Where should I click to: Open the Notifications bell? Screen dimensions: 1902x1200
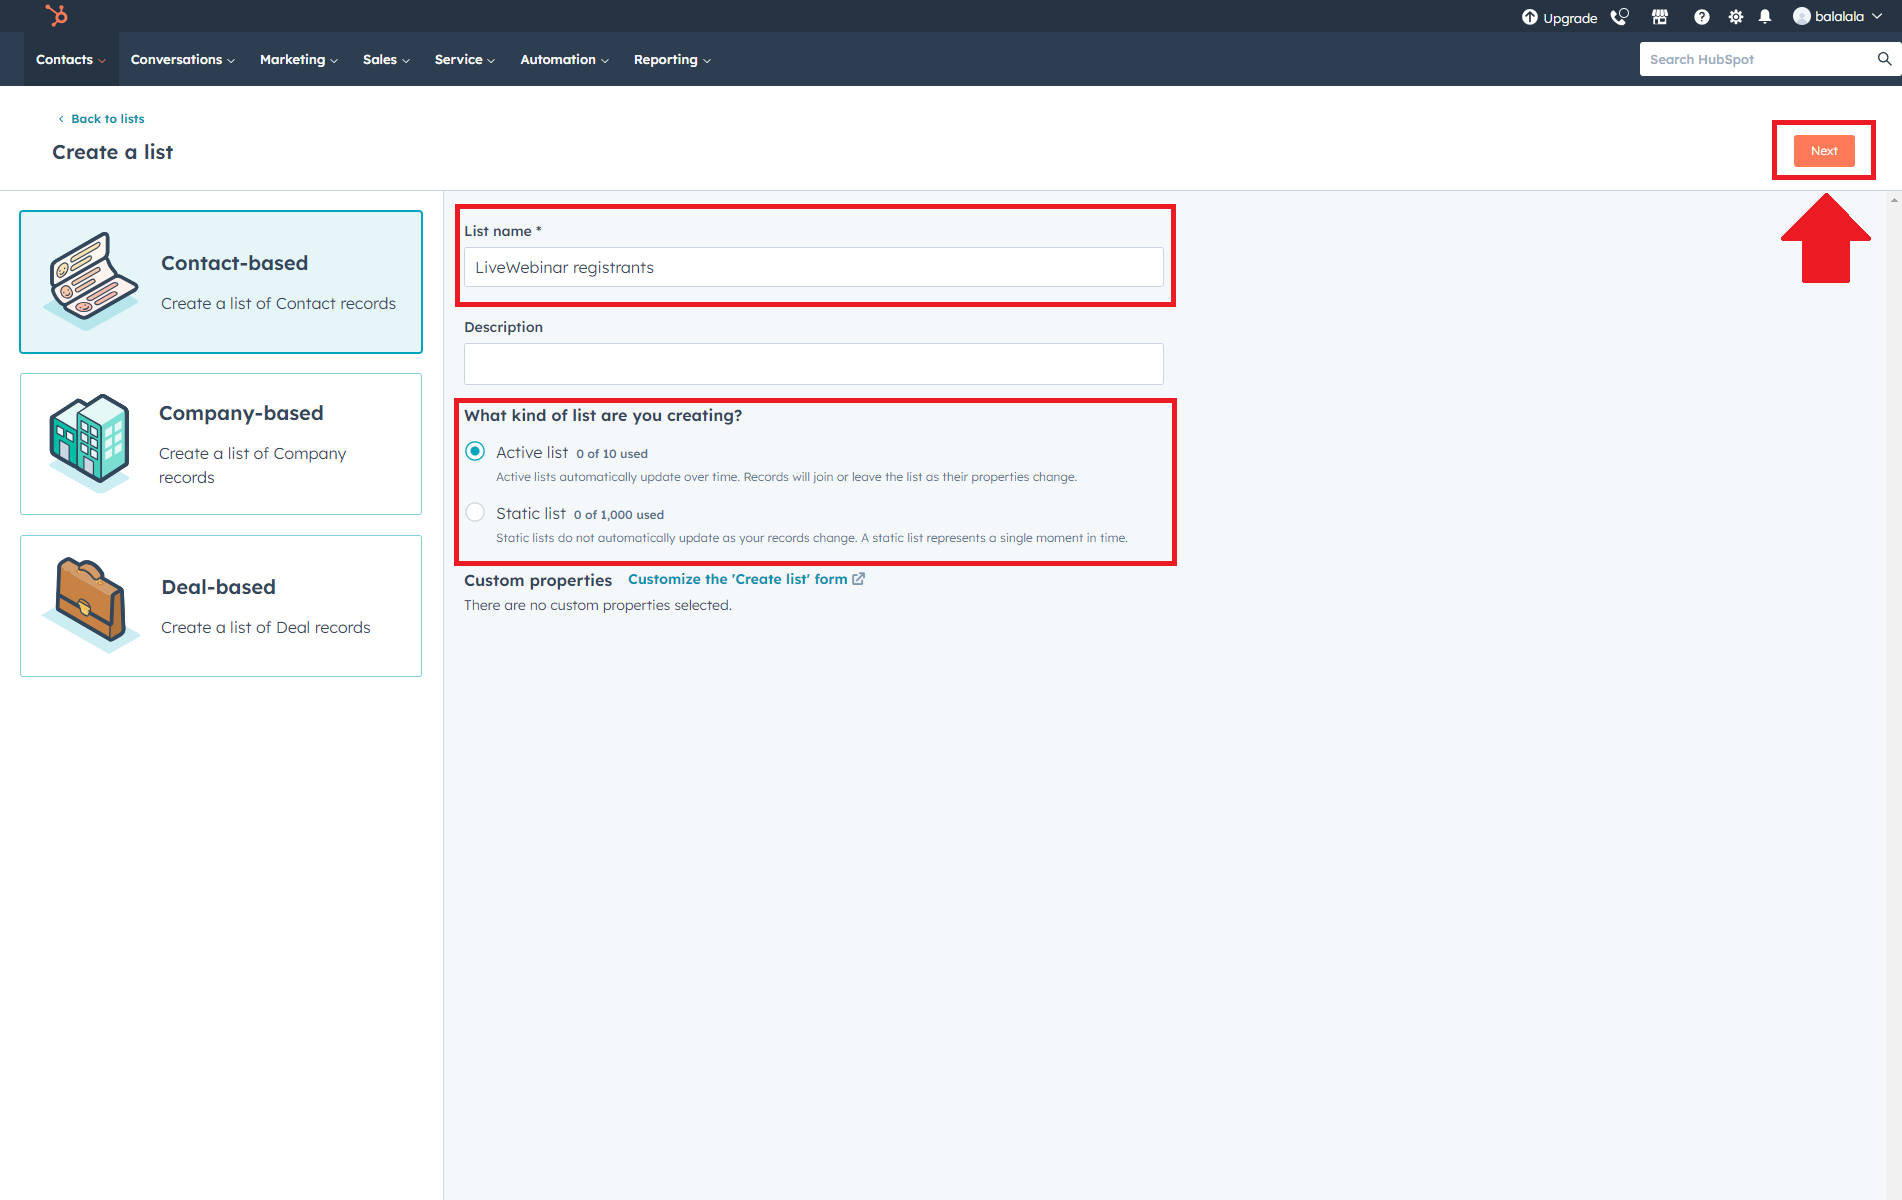point(1765,17)
